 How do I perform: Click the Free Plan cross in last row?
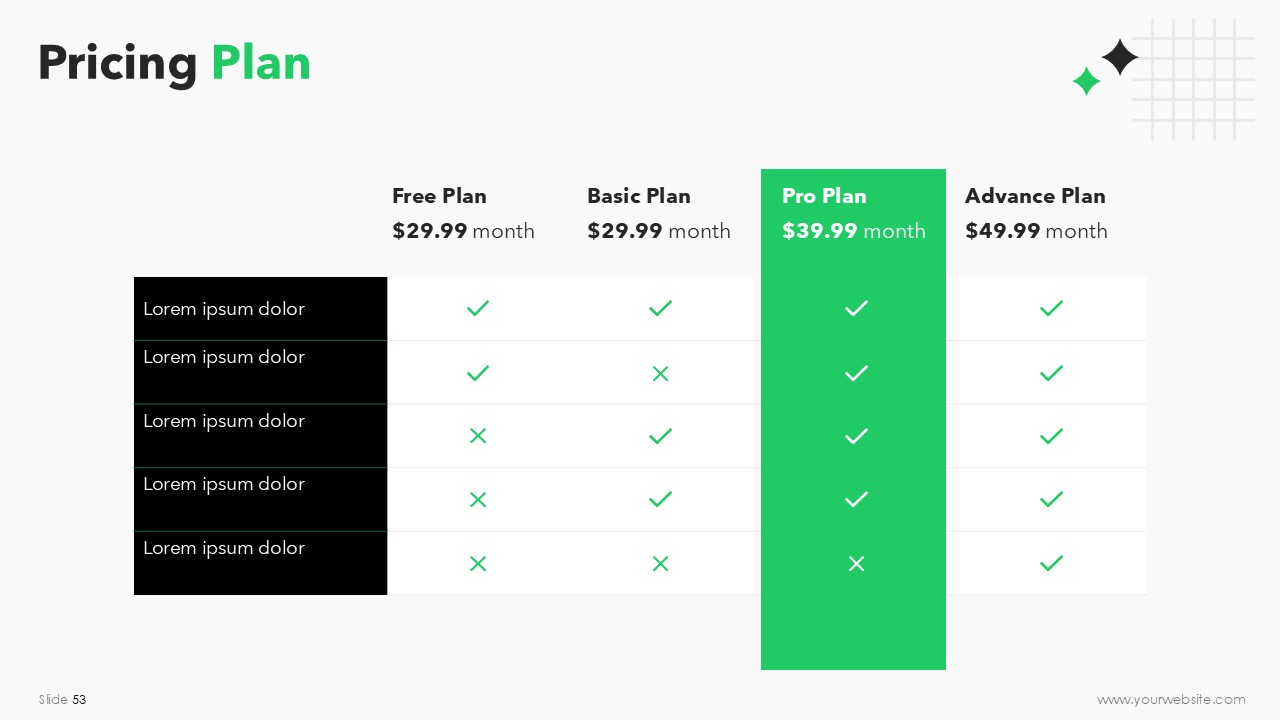478,564
